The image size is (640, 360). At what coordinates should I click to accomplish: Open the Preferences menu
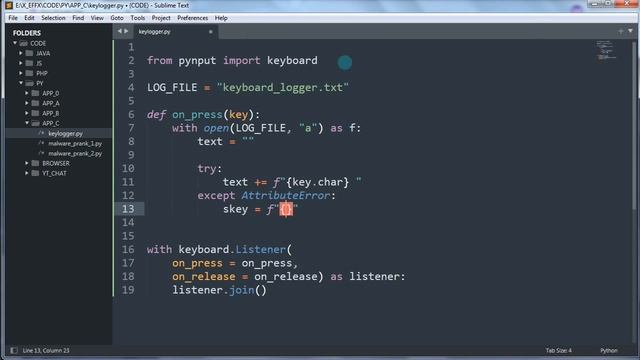193,18
